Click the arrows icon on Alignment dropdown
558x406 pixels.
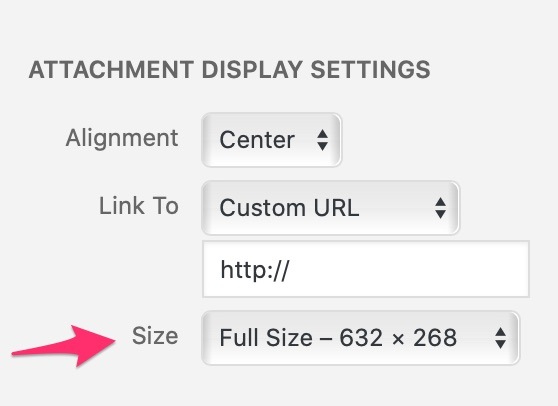point(322,140)
